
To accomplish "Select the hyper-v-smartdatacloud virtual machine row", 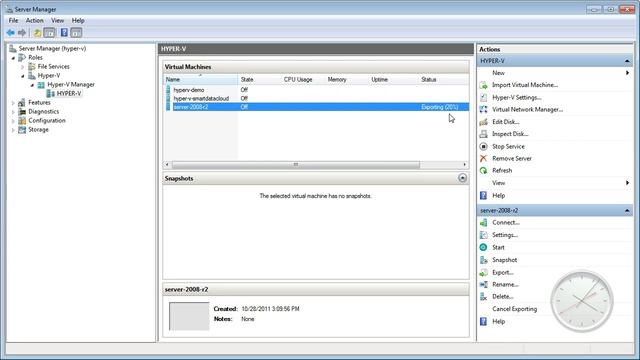I will click(x=316, y=98).
